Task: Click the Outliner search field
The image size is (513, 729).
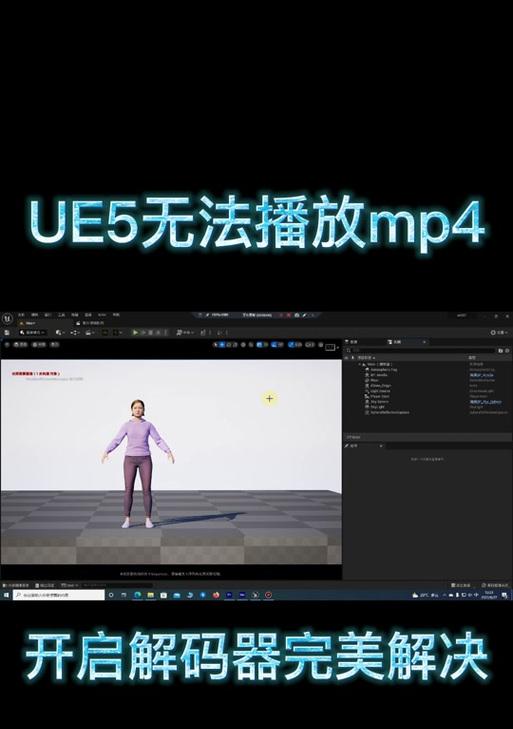Action: pos(421,351)
